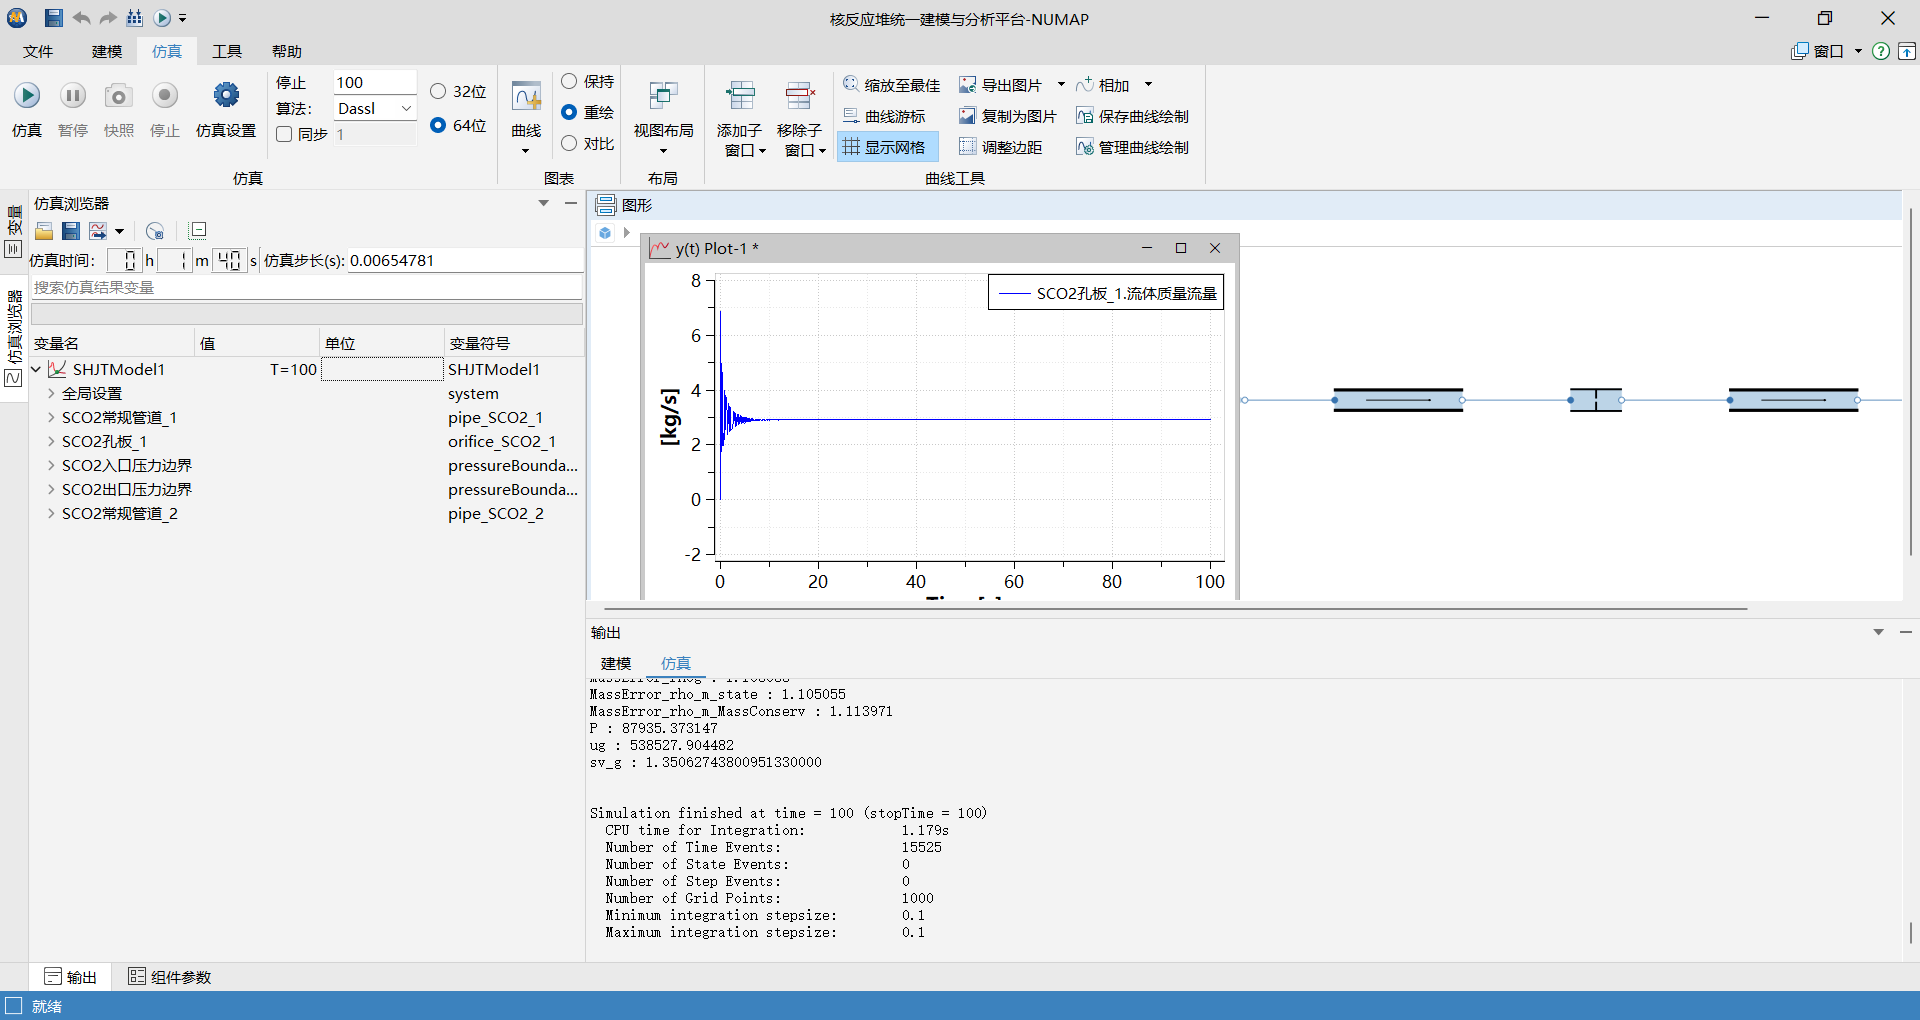This screenshot has height=1020, width=1920.
Task: Enable the 同步 checkbox
Action: click(284, 134)
